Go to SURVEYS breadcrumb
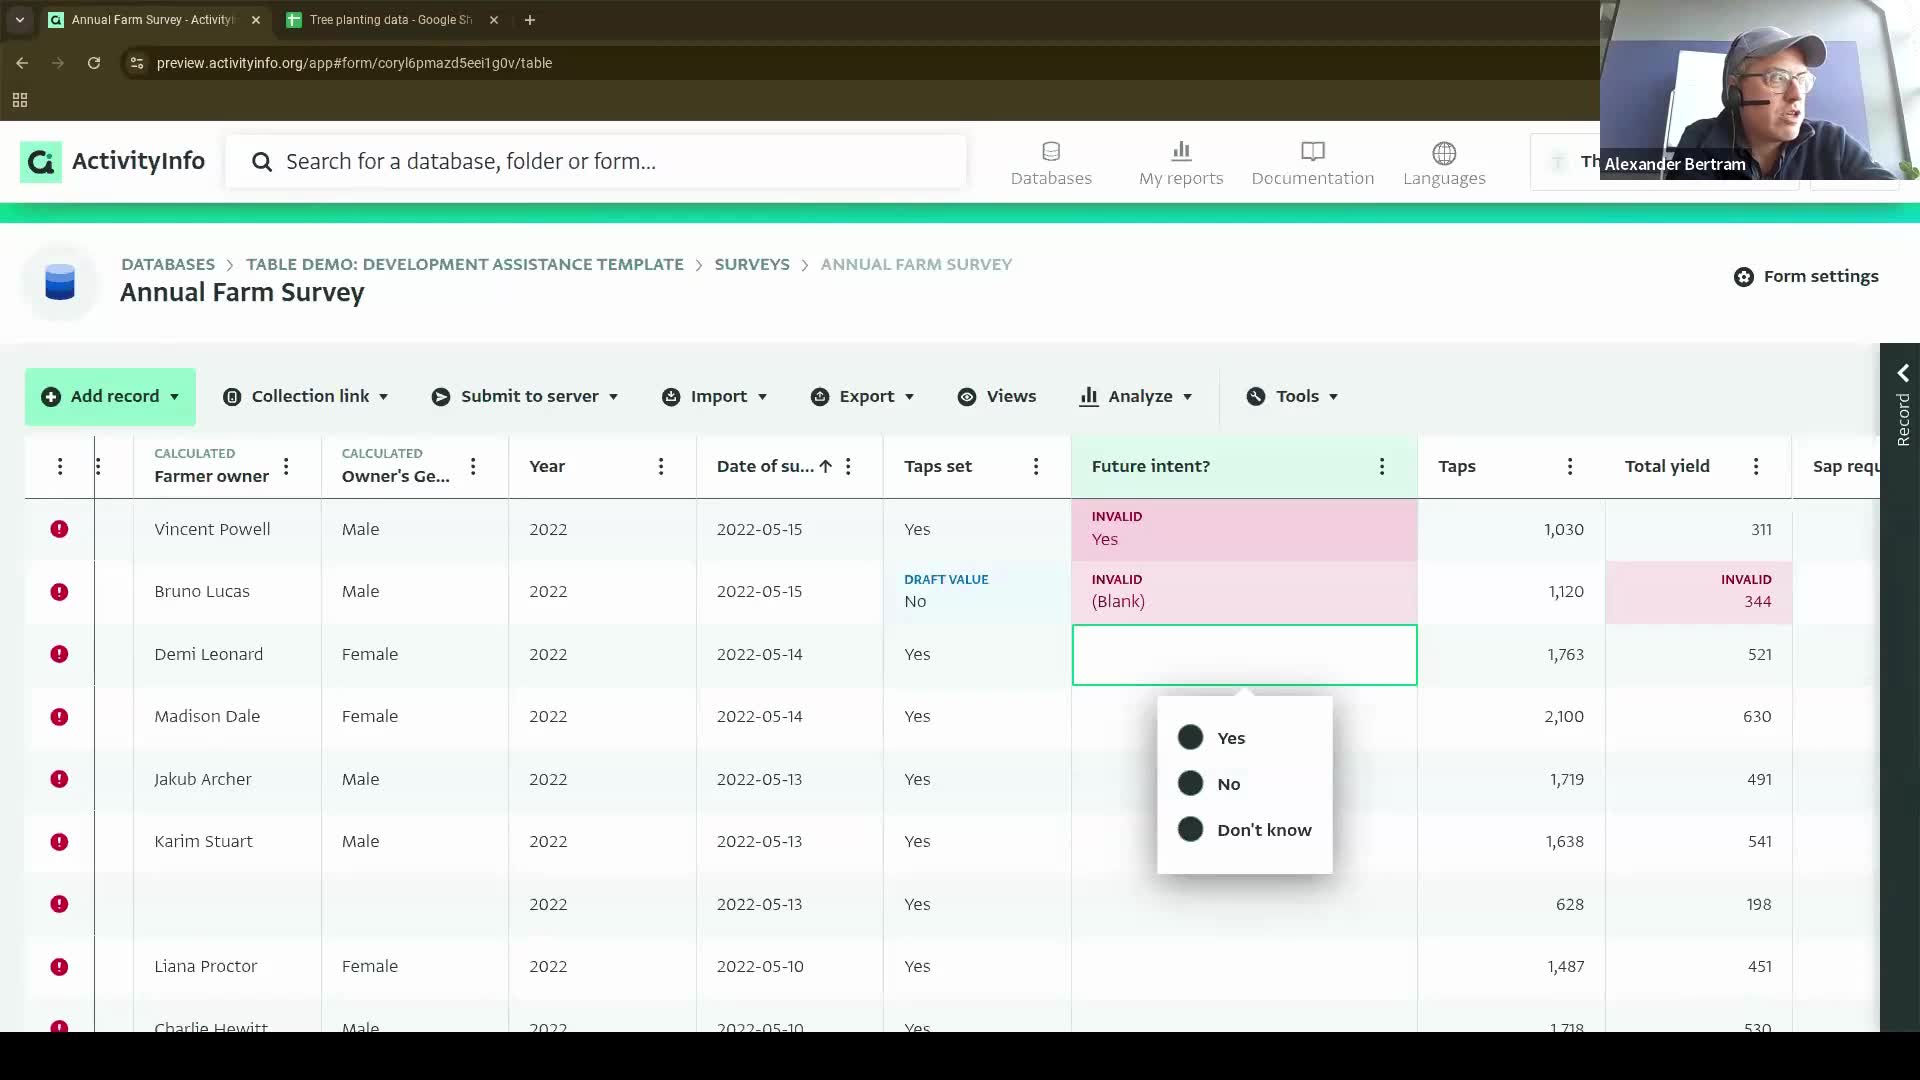Screen dimensions: 1920x1080 pos(752,264)
